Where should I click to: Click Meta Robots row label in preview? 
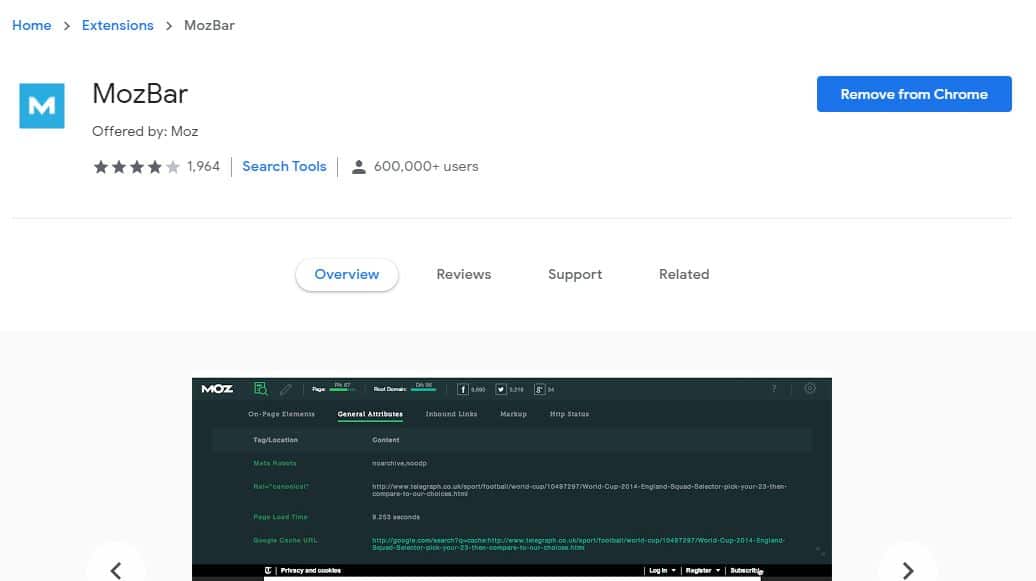[x=275, y=463]
